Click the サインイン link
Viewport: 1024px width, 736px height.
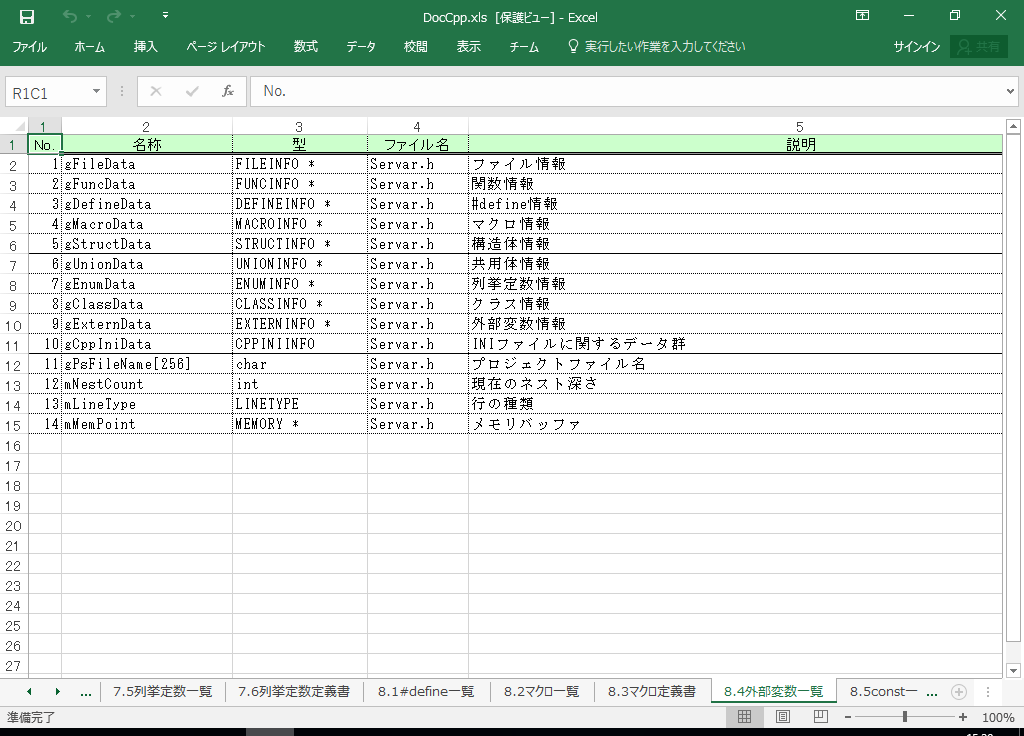coord(916,47)
